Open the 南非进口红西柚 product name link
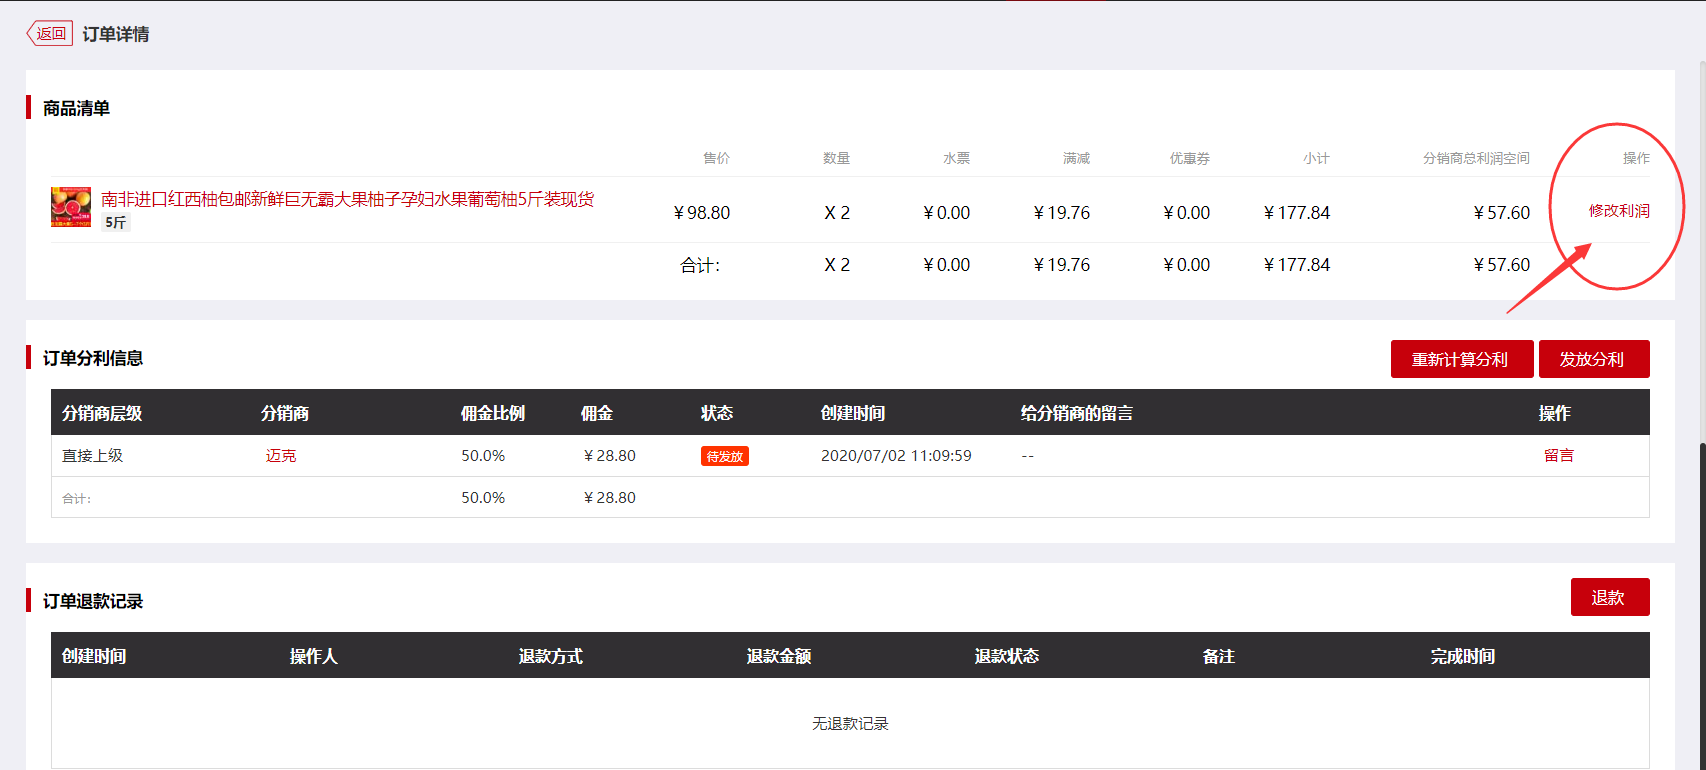The image size is (1706, 770). (x=347, y=199)
